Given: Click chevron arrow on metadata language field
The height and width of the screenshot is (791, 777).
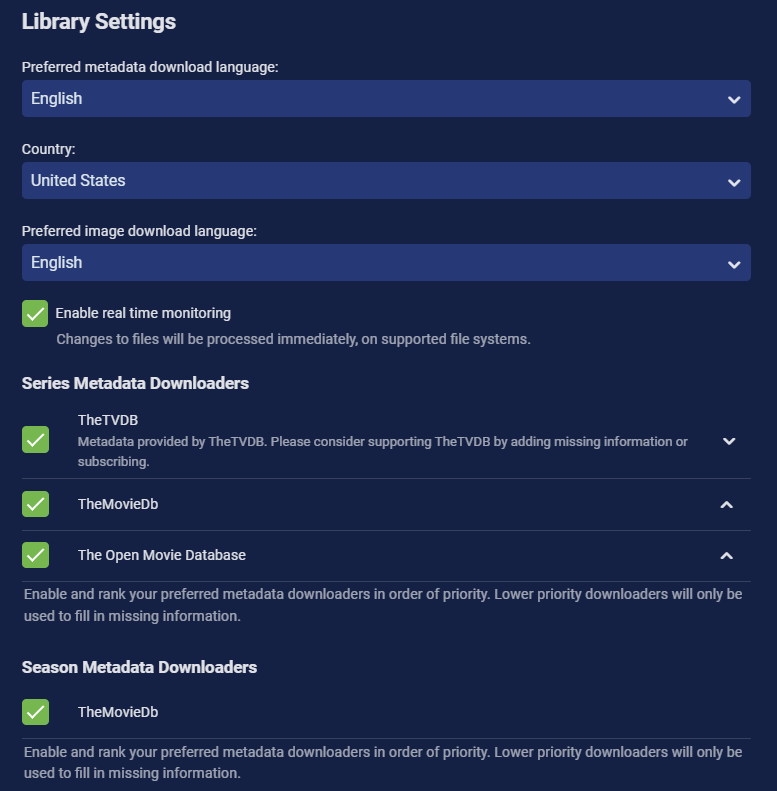Looking at the screenshot, I should click(734, 100).
